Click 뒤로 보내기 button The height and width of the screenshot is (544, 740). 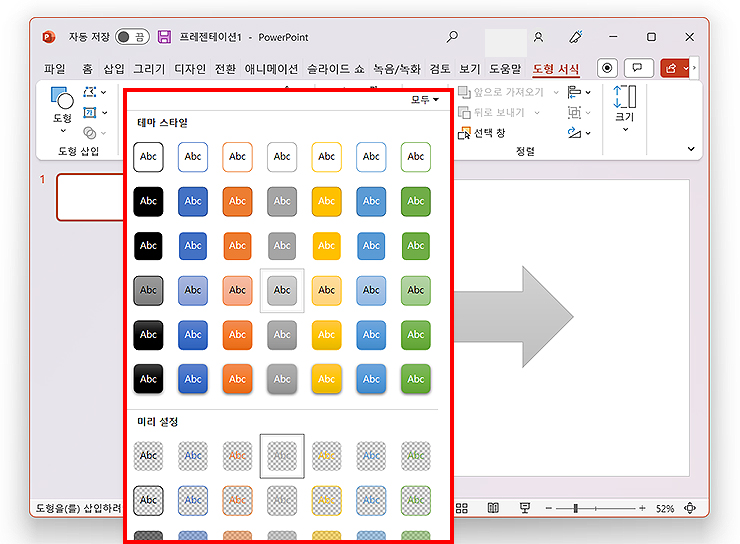[492, 112]
